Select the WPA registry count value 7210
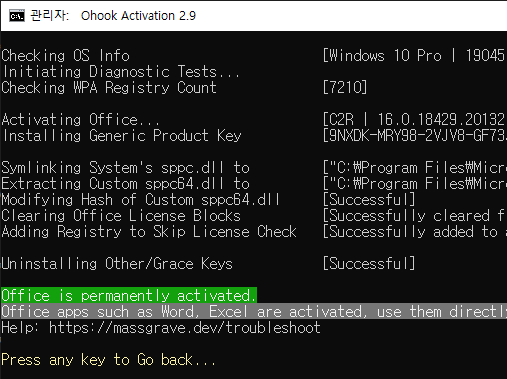Image resolution: width=507 pixels, height=379 pixels. coord(345,87)
